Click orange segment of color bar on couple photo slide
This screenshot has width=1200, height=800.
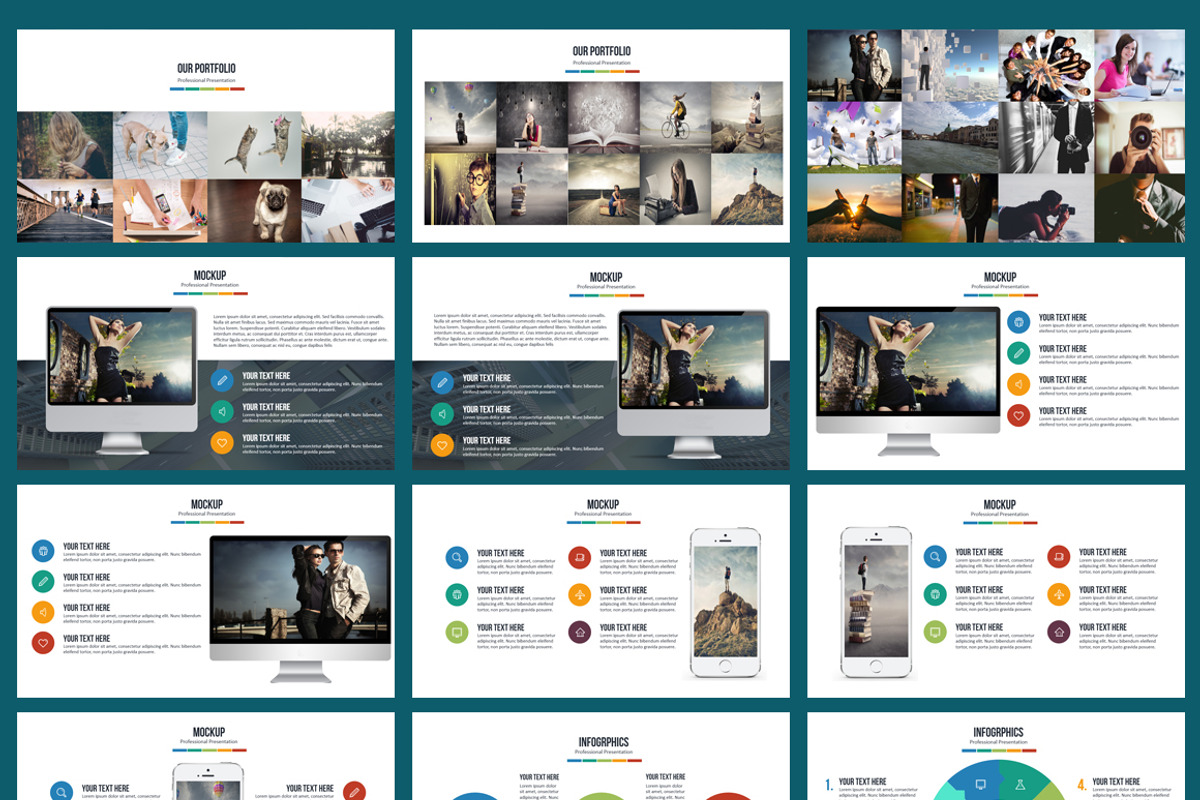(x=223, y=522)
